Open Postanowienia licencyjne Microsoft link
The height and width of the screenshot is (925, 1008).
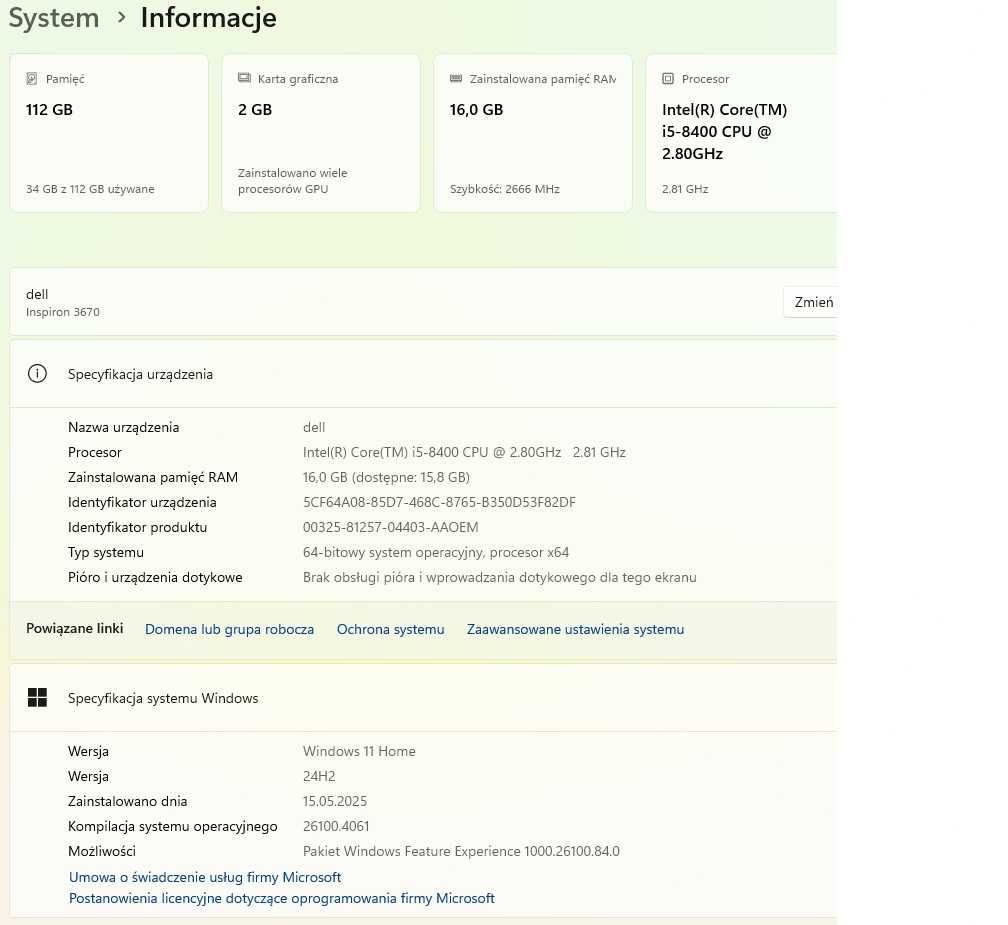click(282, 898)
